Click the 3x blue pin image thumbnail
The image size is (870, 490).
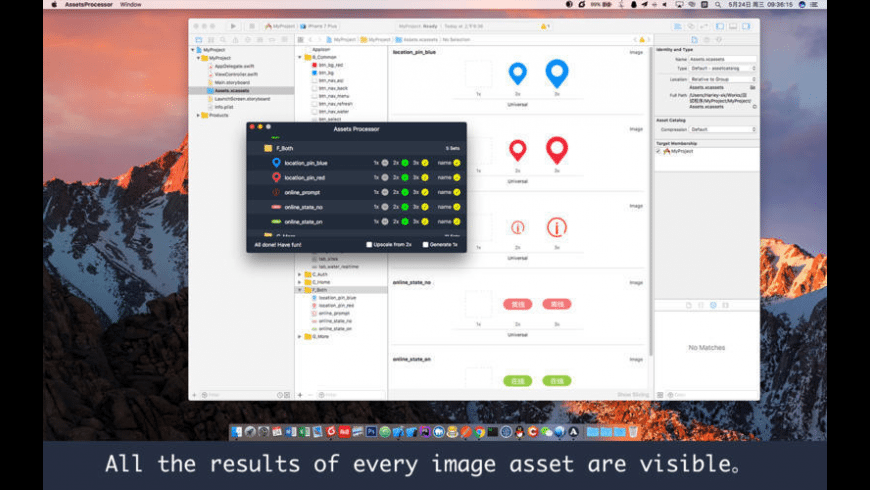click(557, 74)
